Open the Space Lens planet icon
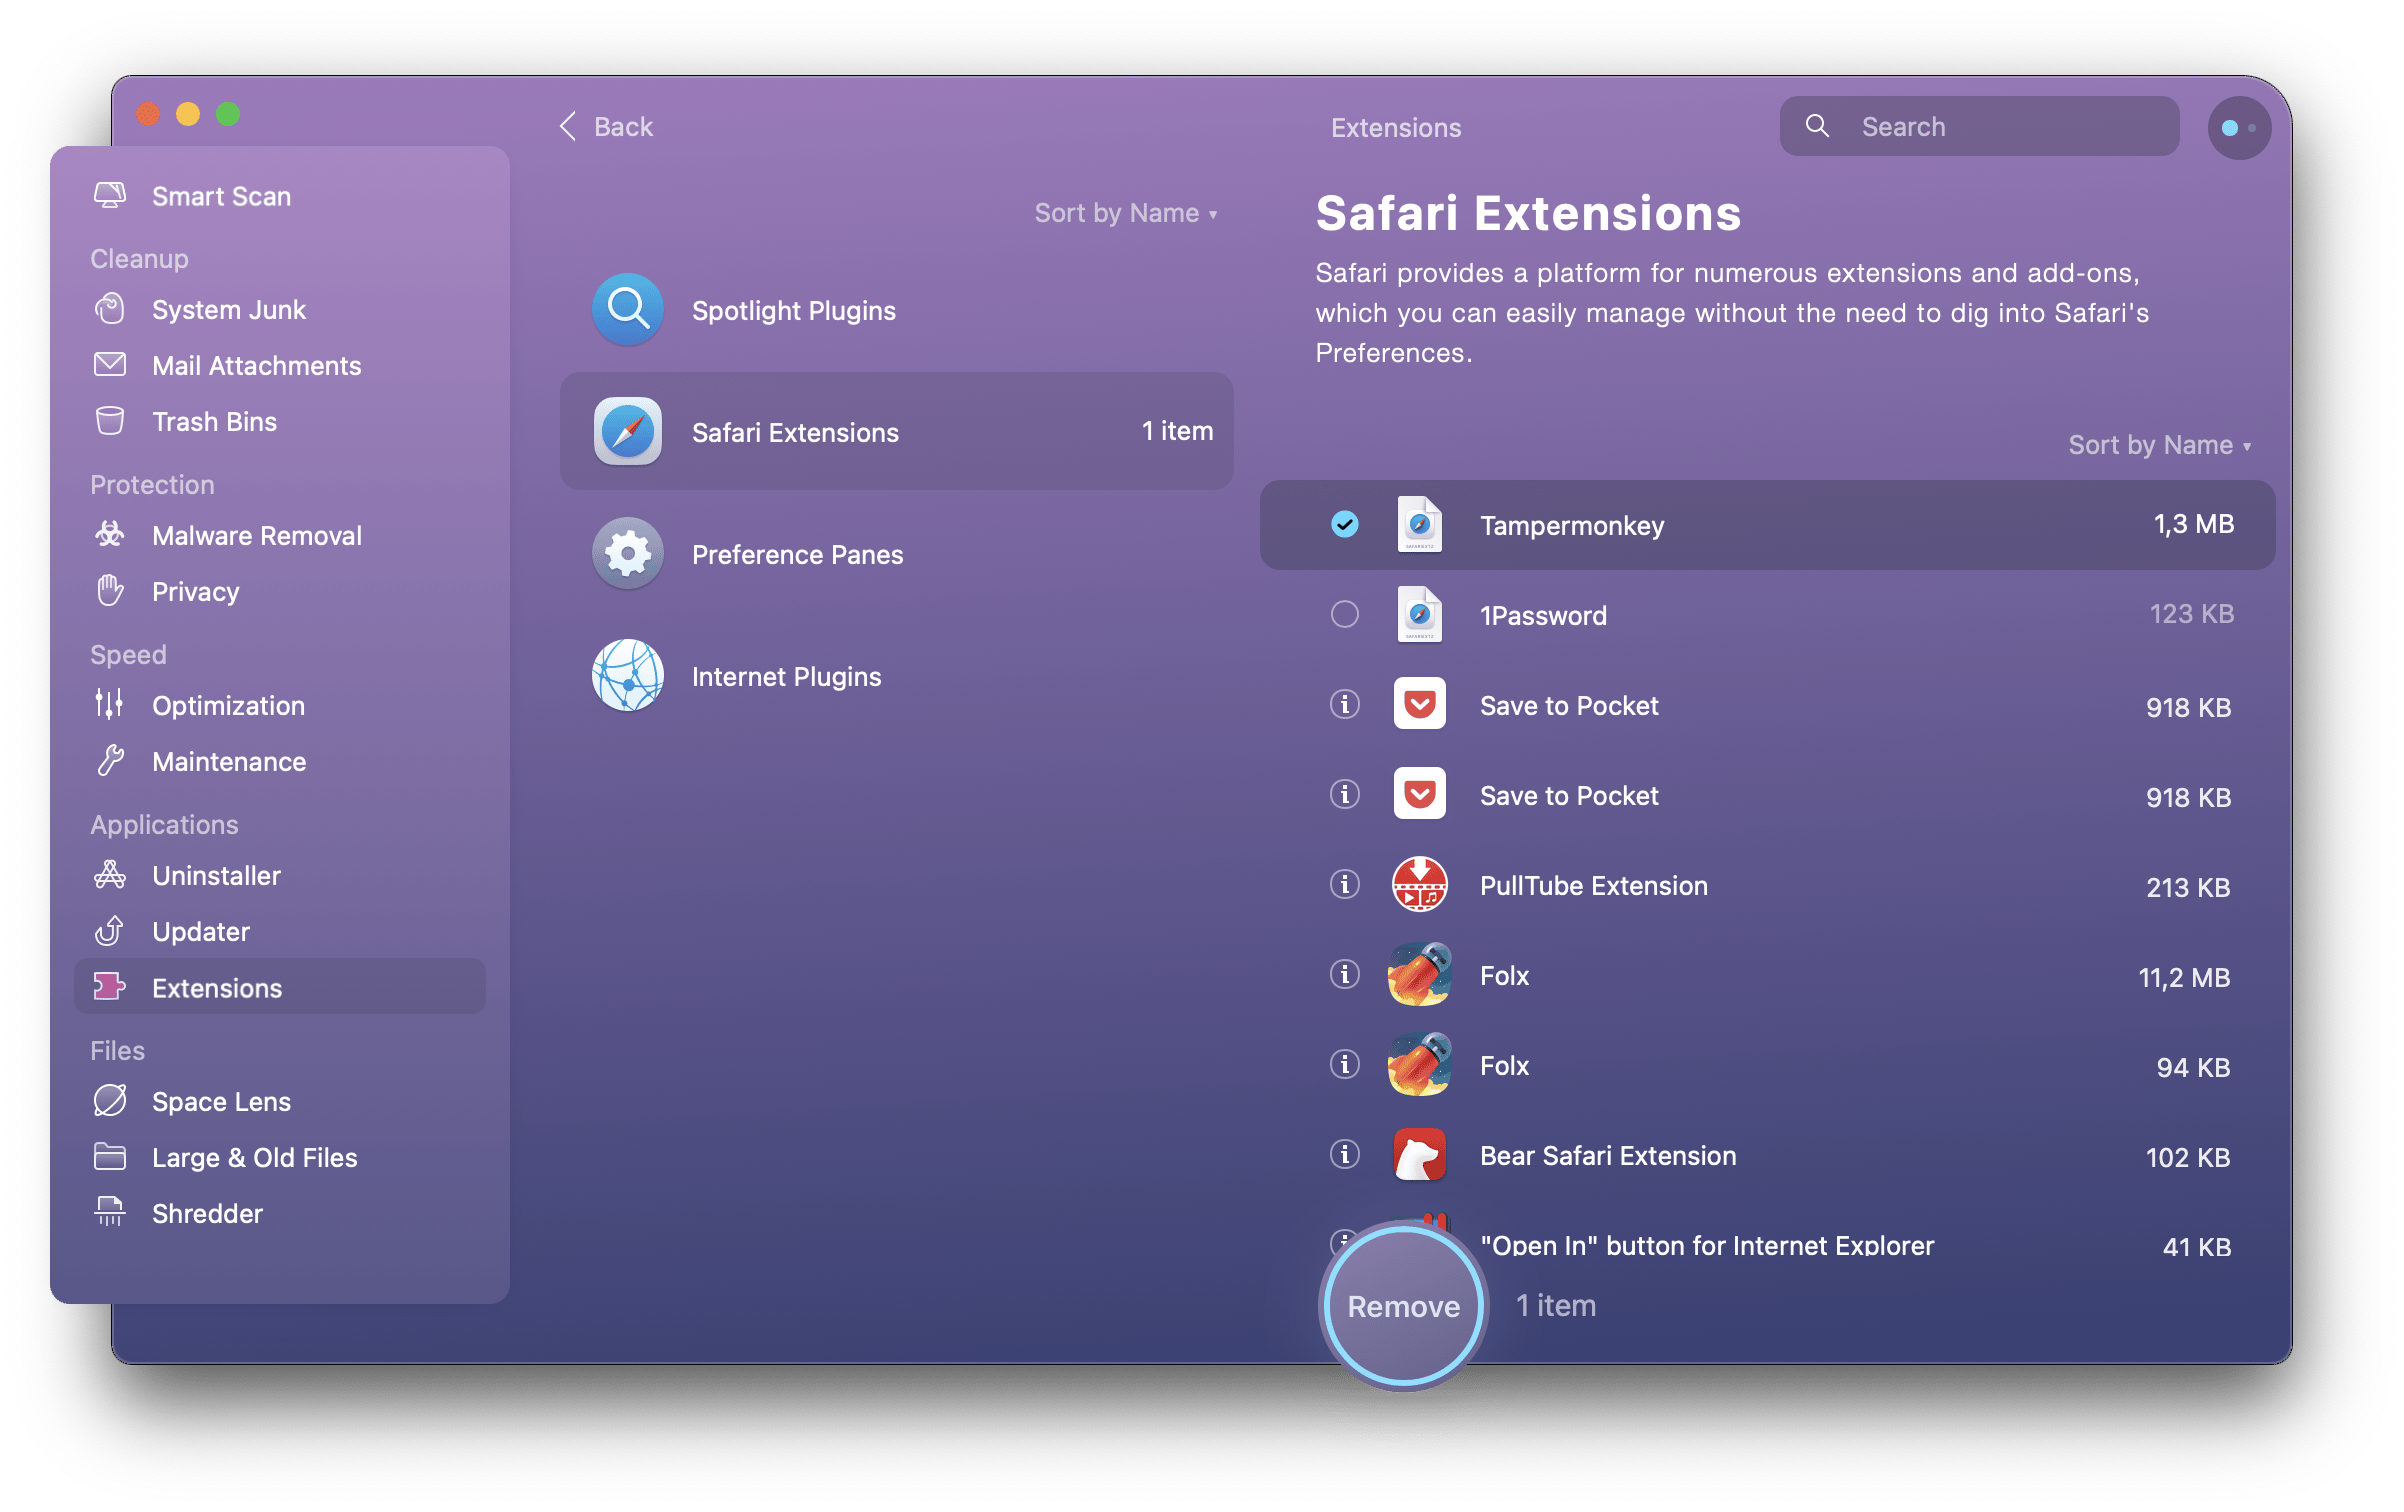 tap(110, 1101)
